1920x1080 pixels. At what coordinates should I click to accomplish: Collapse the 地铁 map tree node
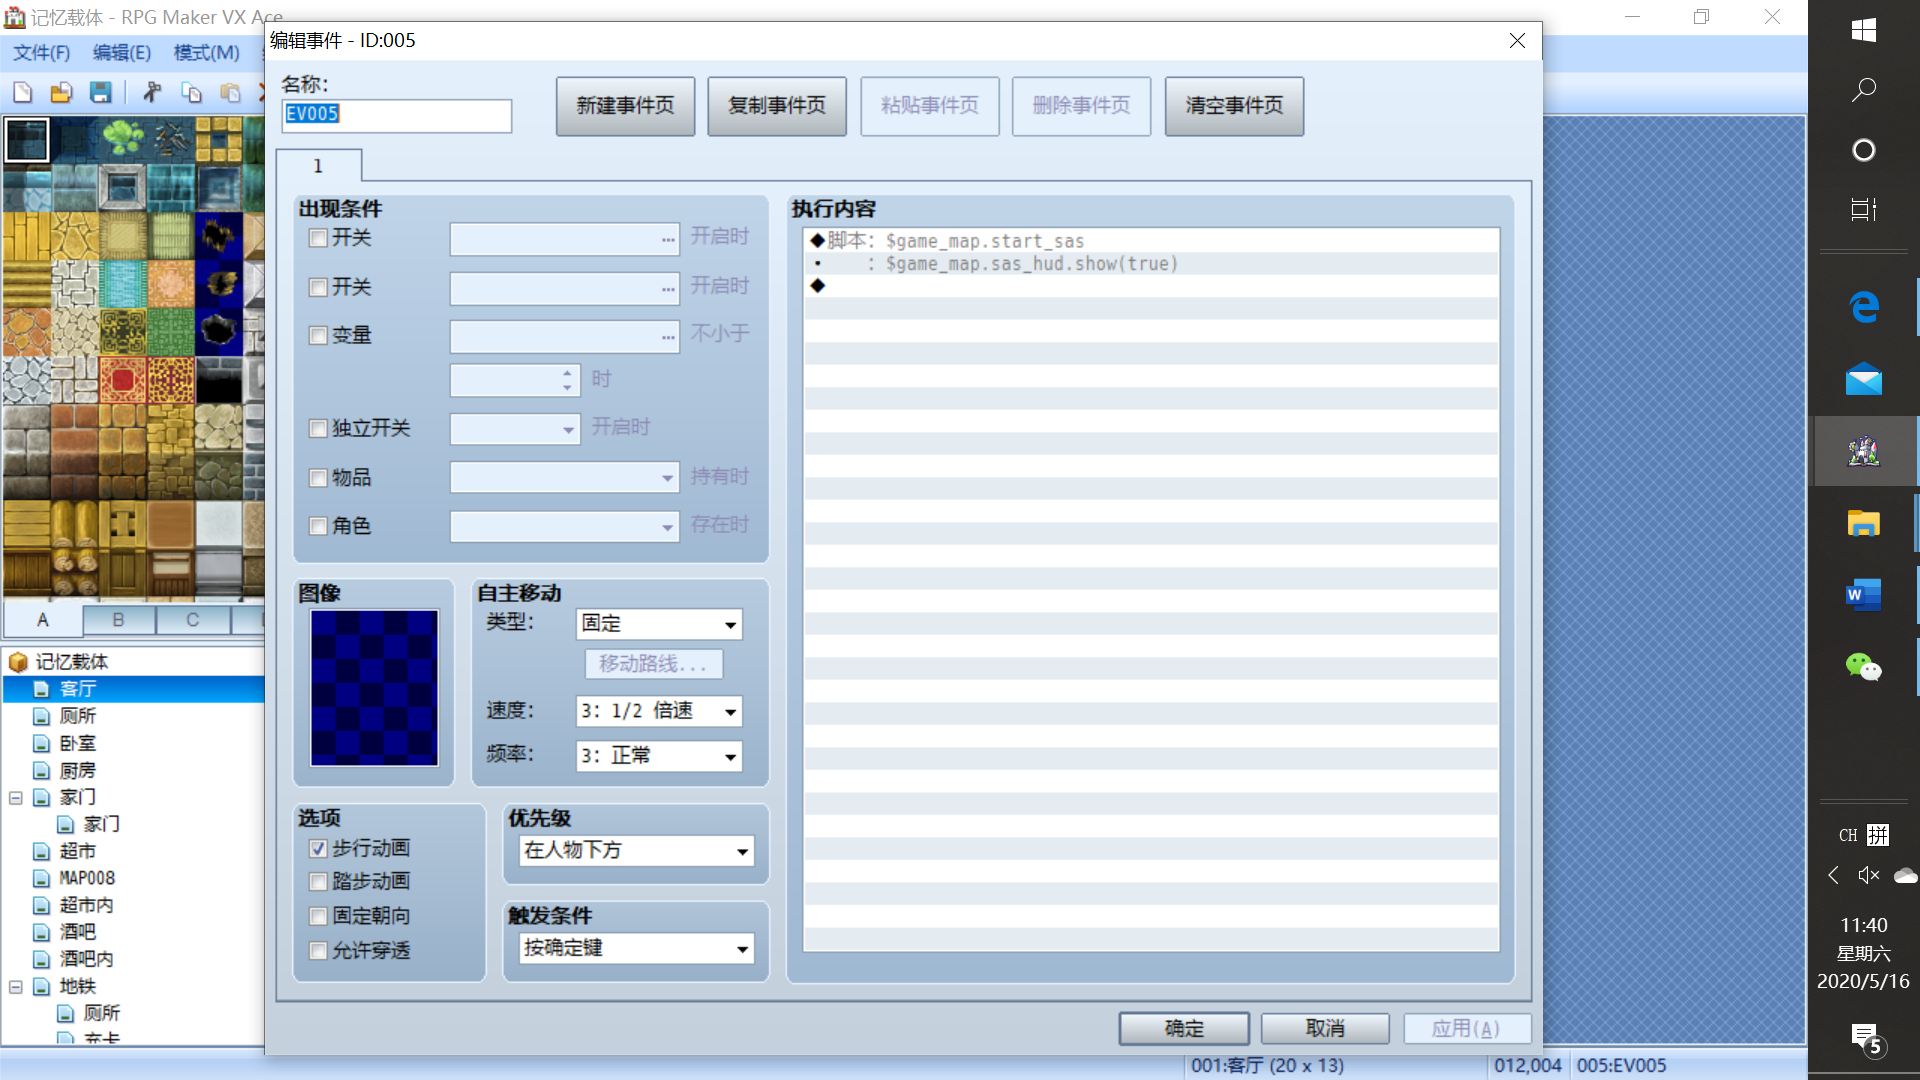point(16,987)
